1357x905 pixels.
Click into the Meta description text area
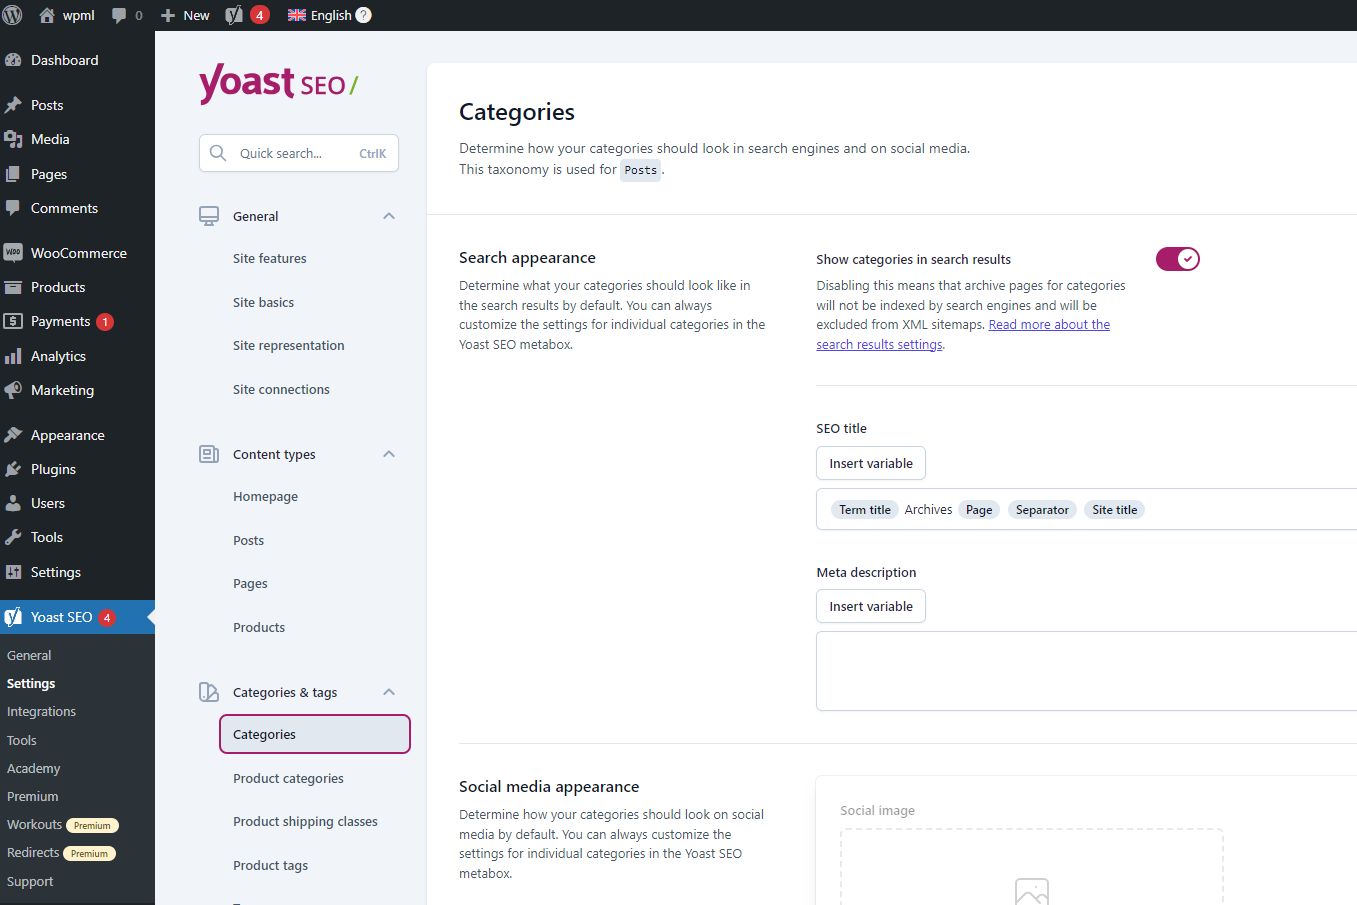pyautogui.click(x=1086, y=671)
